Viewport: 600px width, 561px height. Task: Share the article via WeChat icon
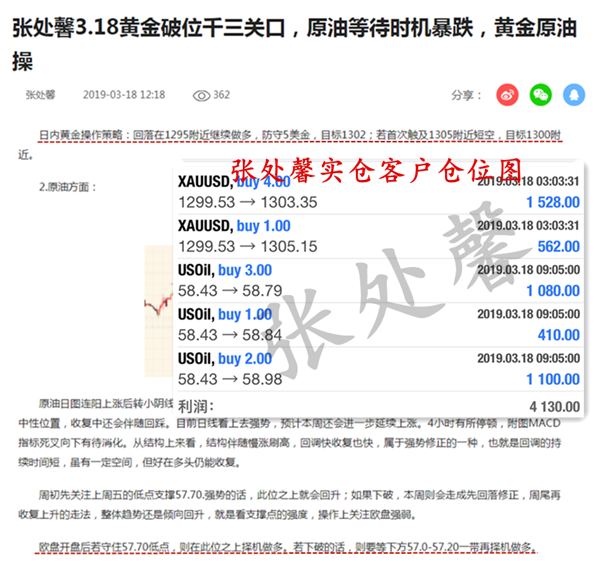[x=540, y=95]
